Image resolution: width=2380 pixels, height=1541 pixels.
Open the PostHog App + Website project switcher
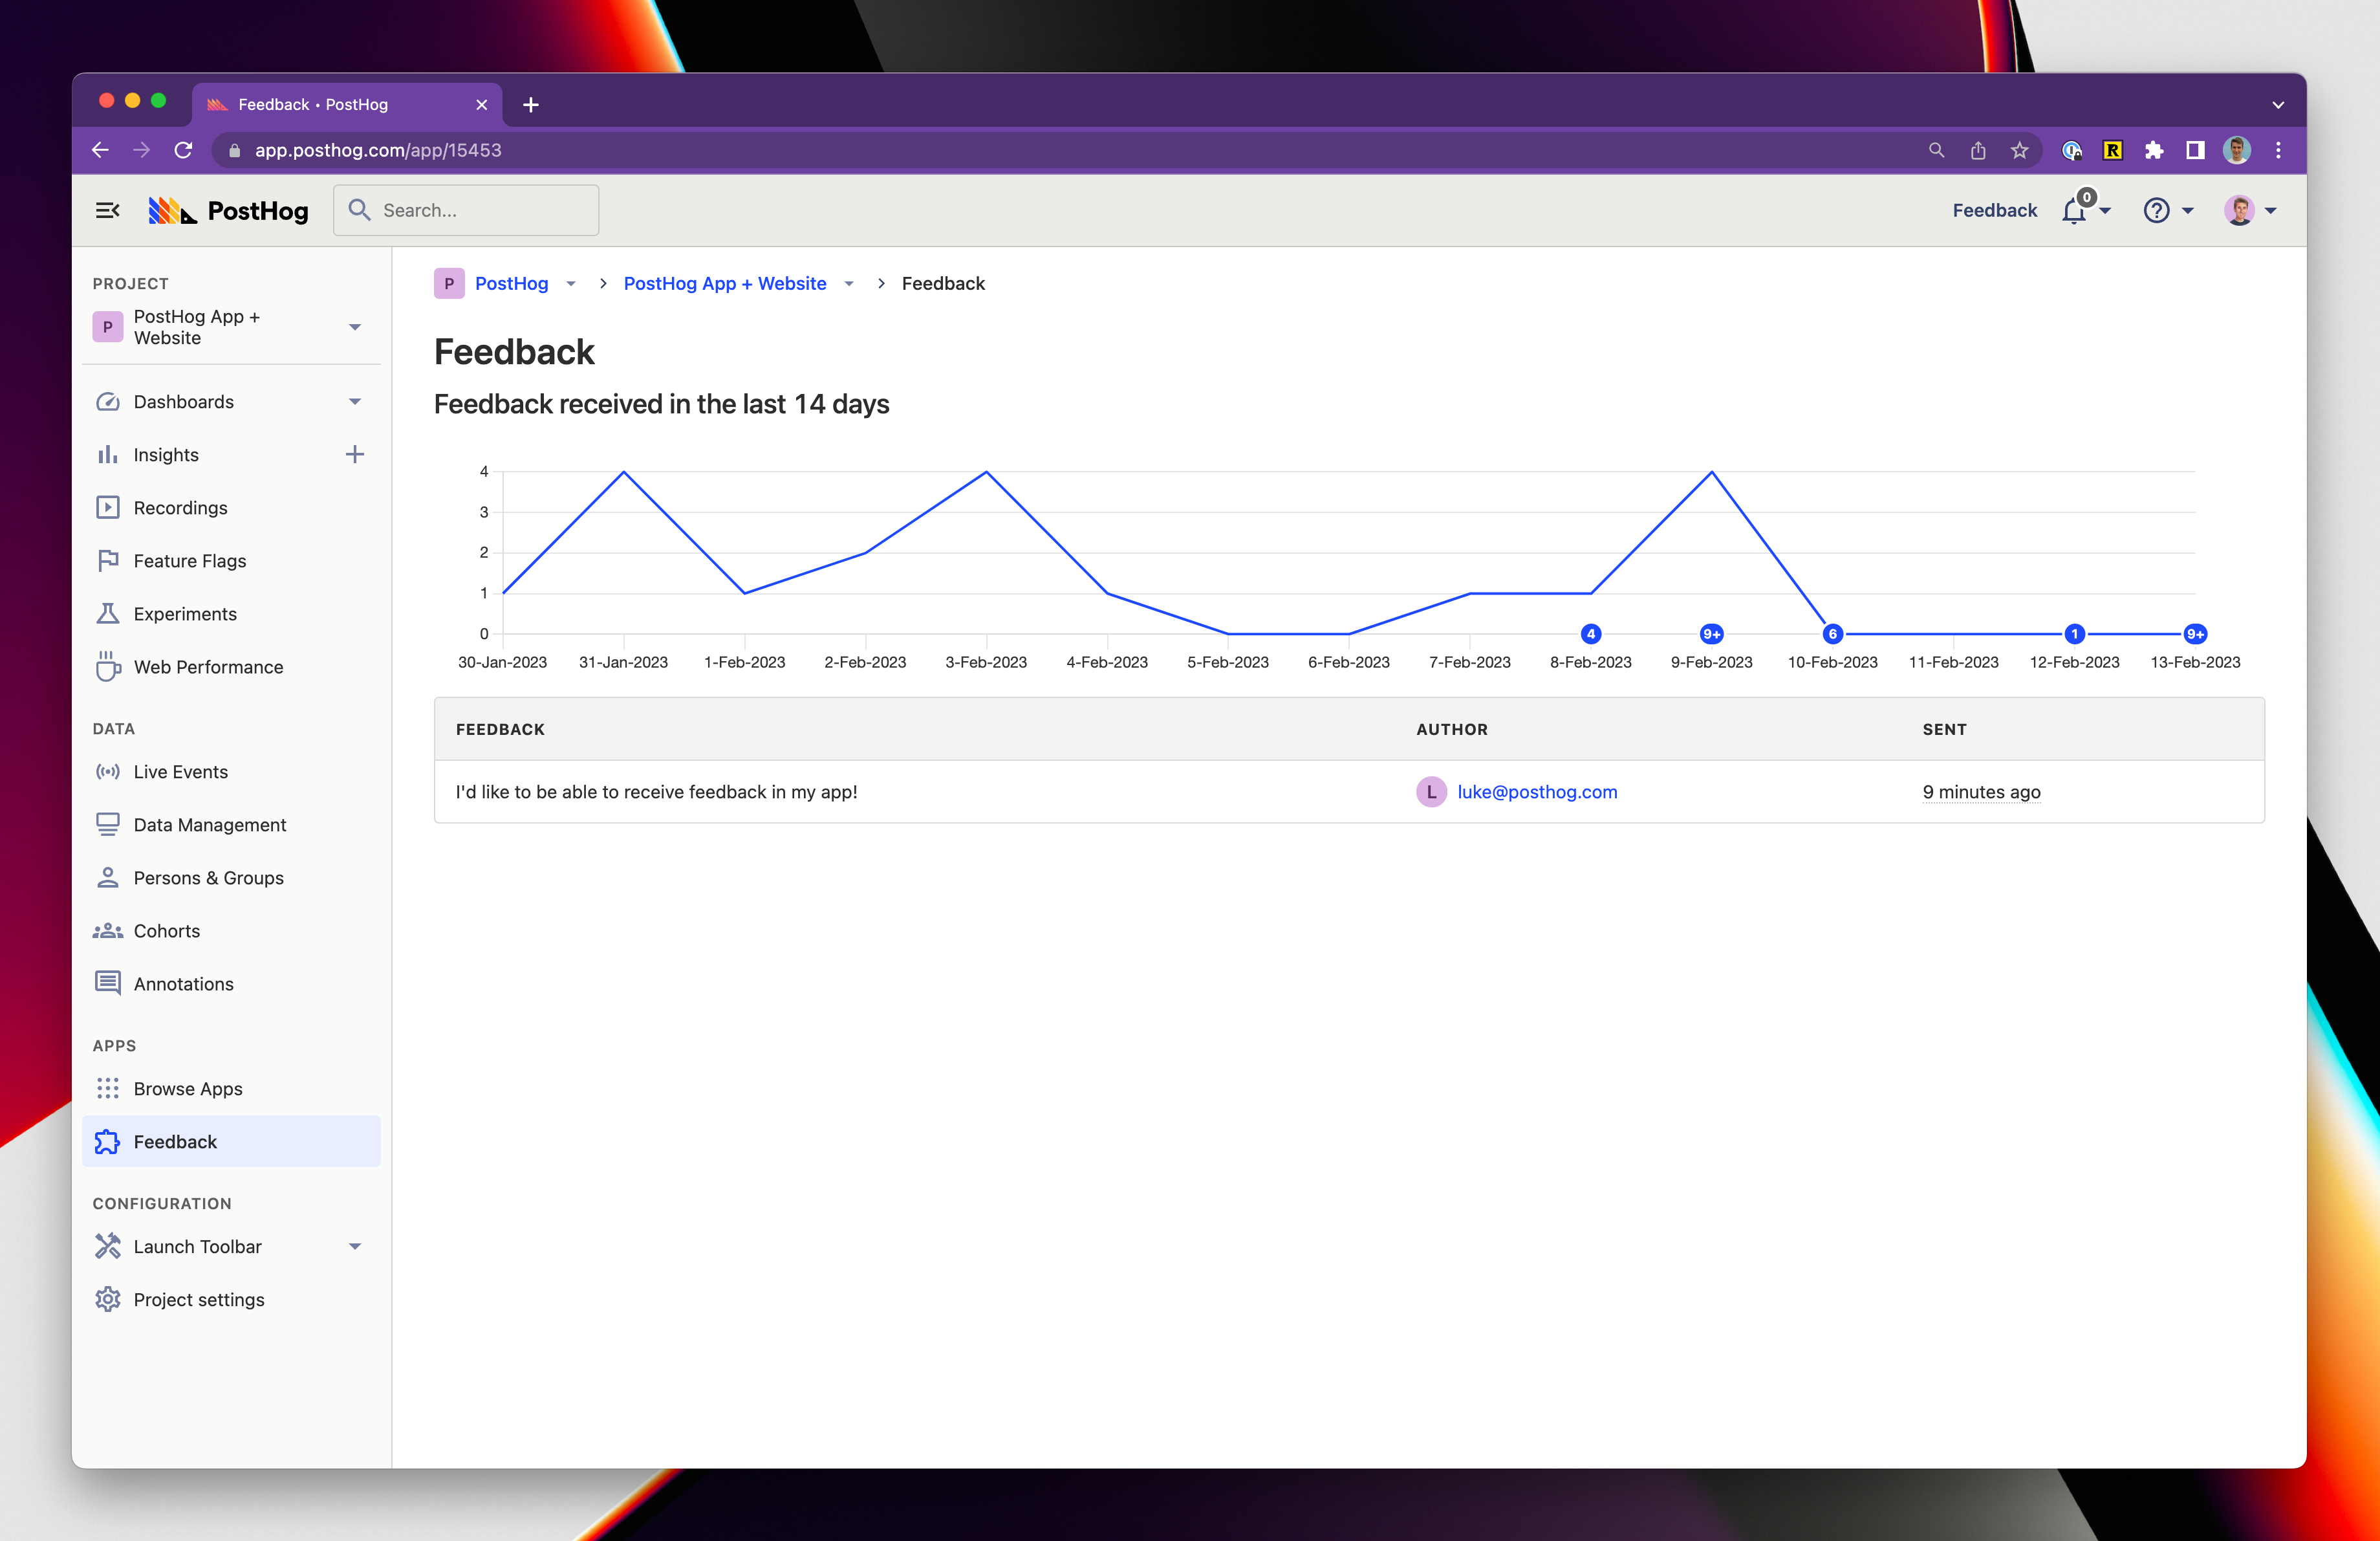230,327
